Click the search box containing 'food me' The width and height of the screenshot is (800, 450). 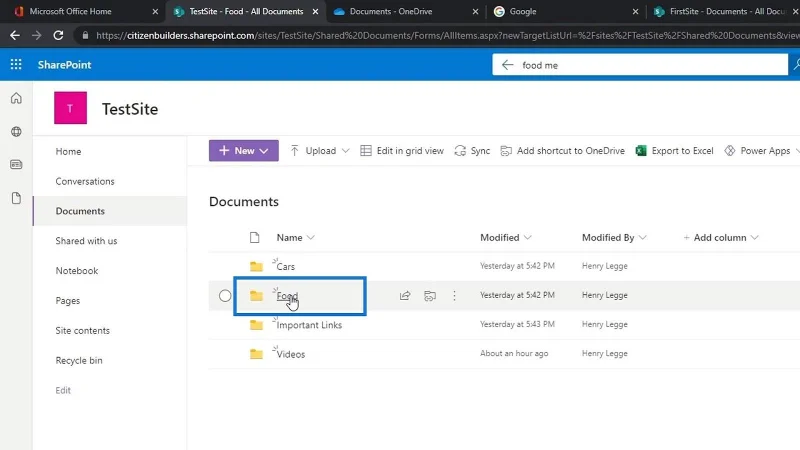click(640, 65)
